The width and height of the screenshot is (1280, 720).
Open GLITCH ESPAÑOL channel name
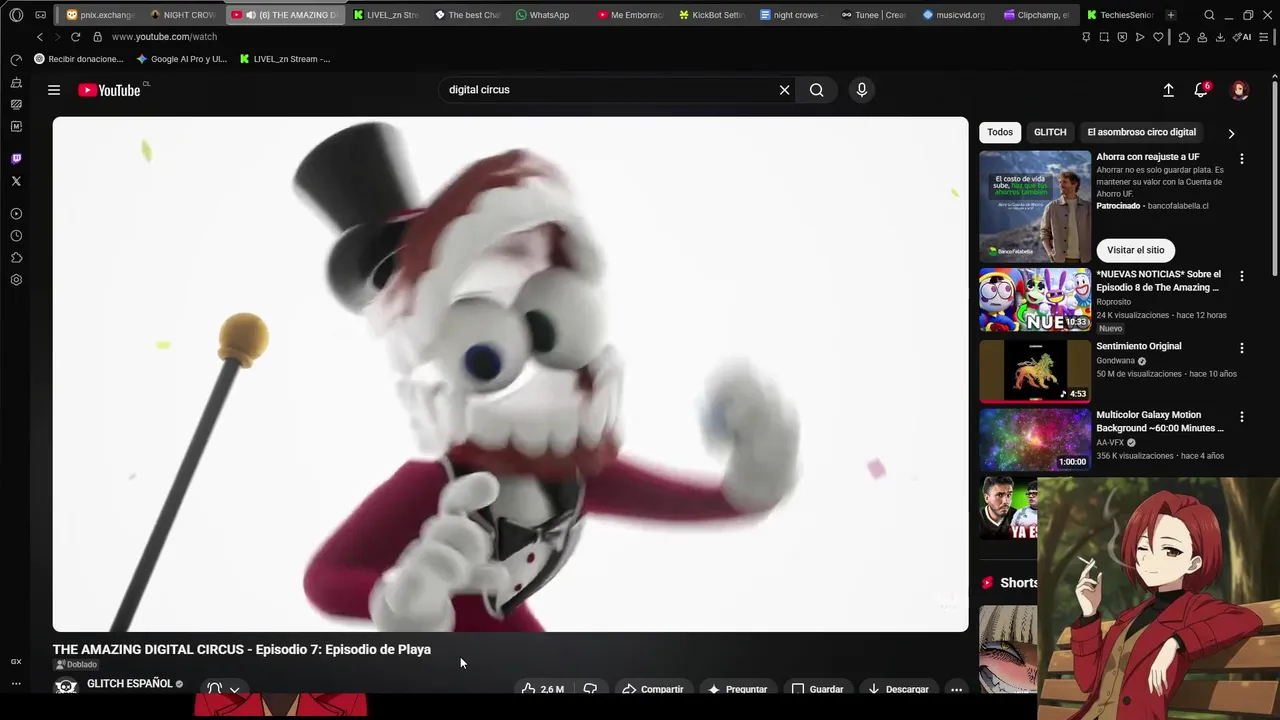[130, 684]
